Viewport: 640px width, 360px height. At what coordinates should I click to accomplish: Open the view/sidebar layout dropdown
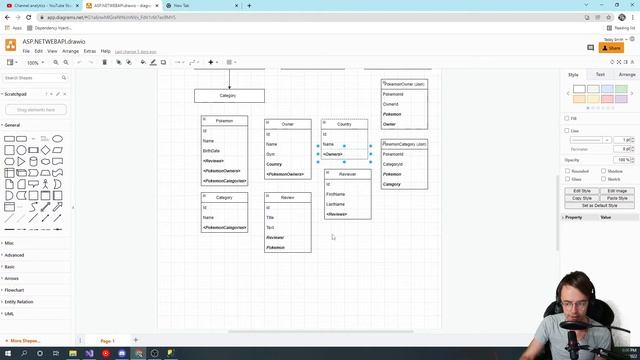pyautogui.click(x=12, y=62)
